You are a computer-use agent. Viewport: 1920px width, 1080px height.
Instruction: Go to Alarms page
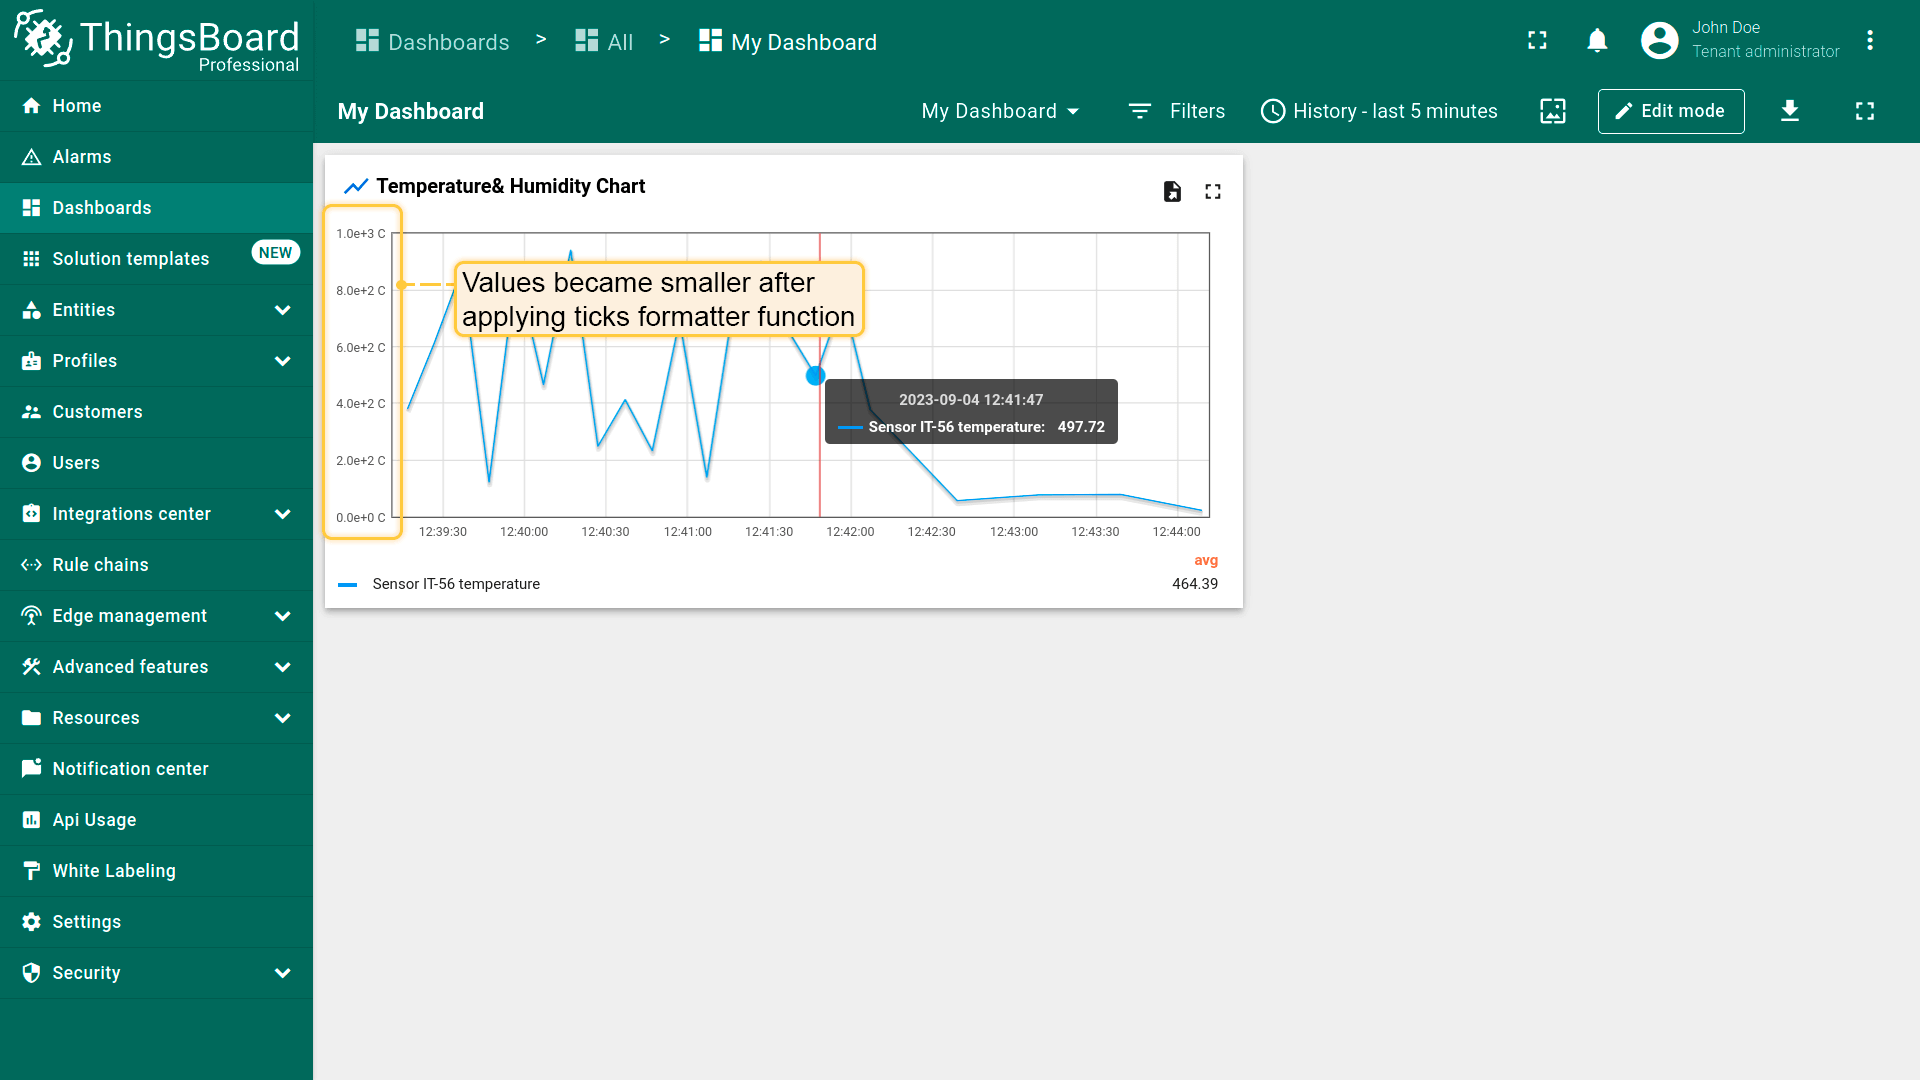click(x=82, y=157)
